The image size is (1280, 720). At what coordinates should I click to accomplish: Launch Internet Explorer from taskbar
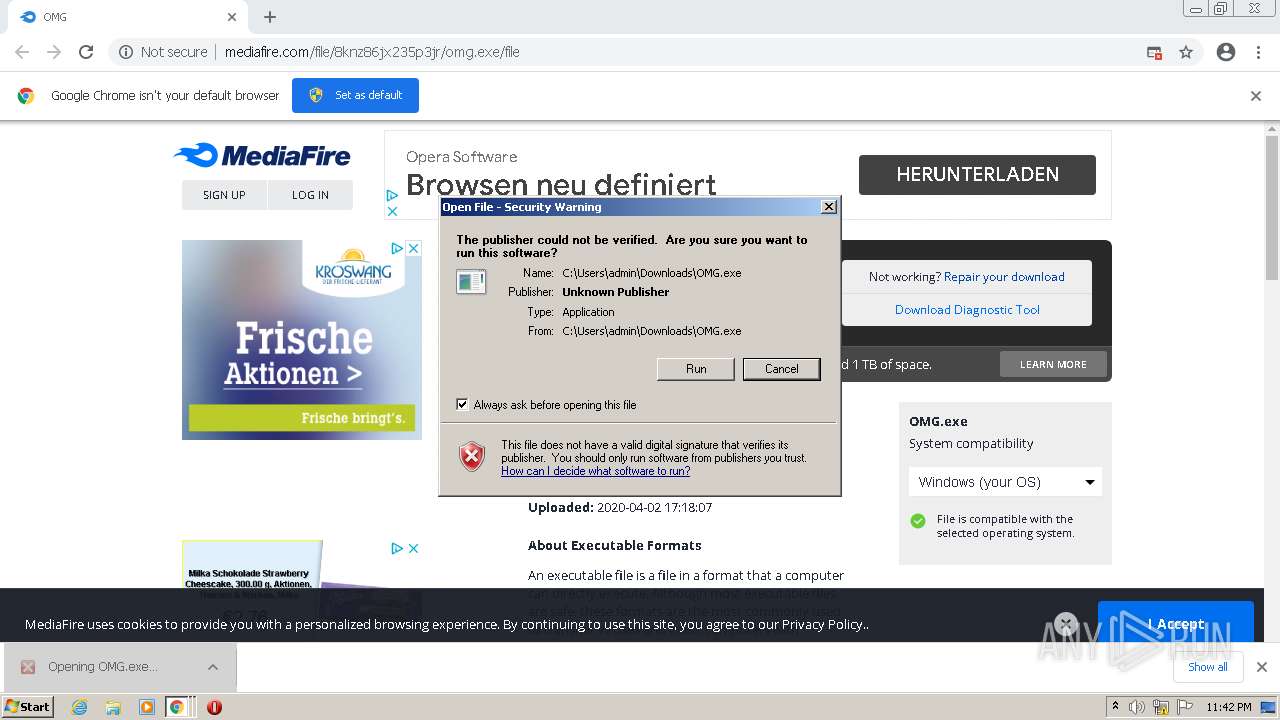tap(79, 707)
